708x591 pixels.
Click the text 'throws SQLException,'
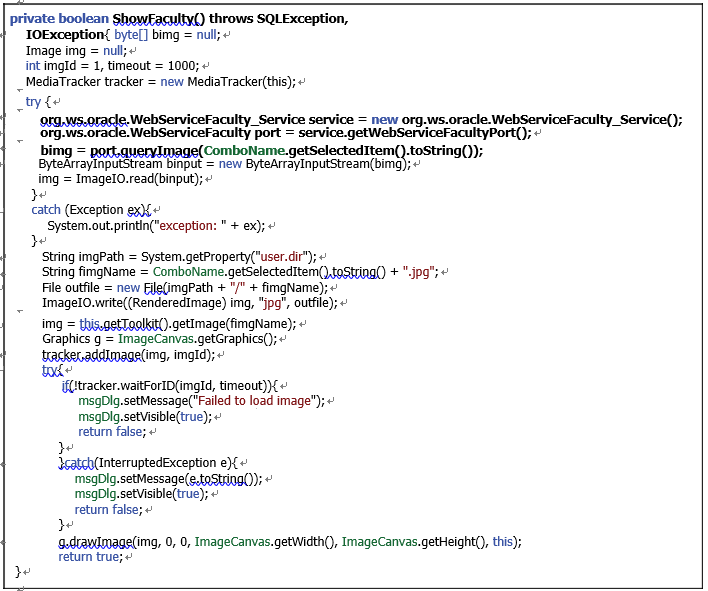coord(279,19)
